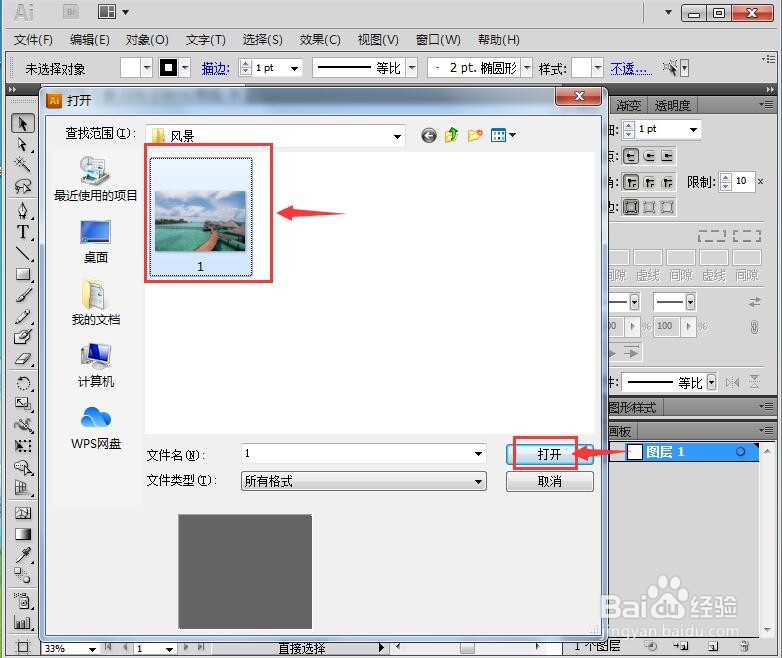The height and width of the screenshot is (658, 782).
Task: Click the miter limit (限制) value field
Action: tap(743, 181)
